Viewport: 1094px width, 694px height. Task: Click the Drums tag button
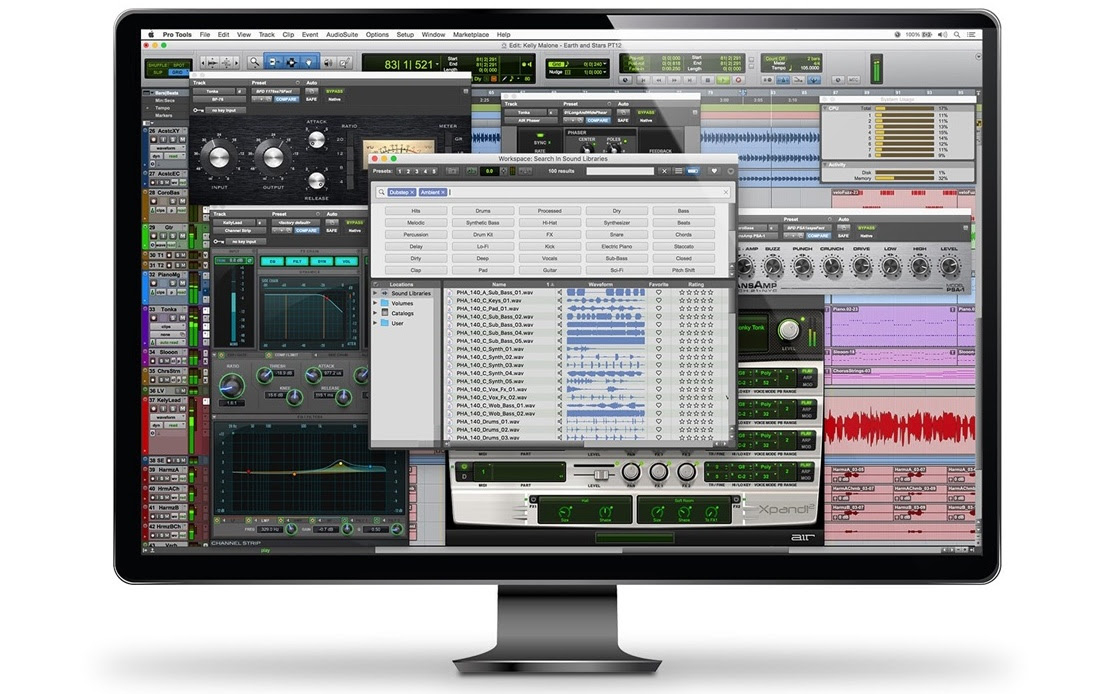[483, 211]
